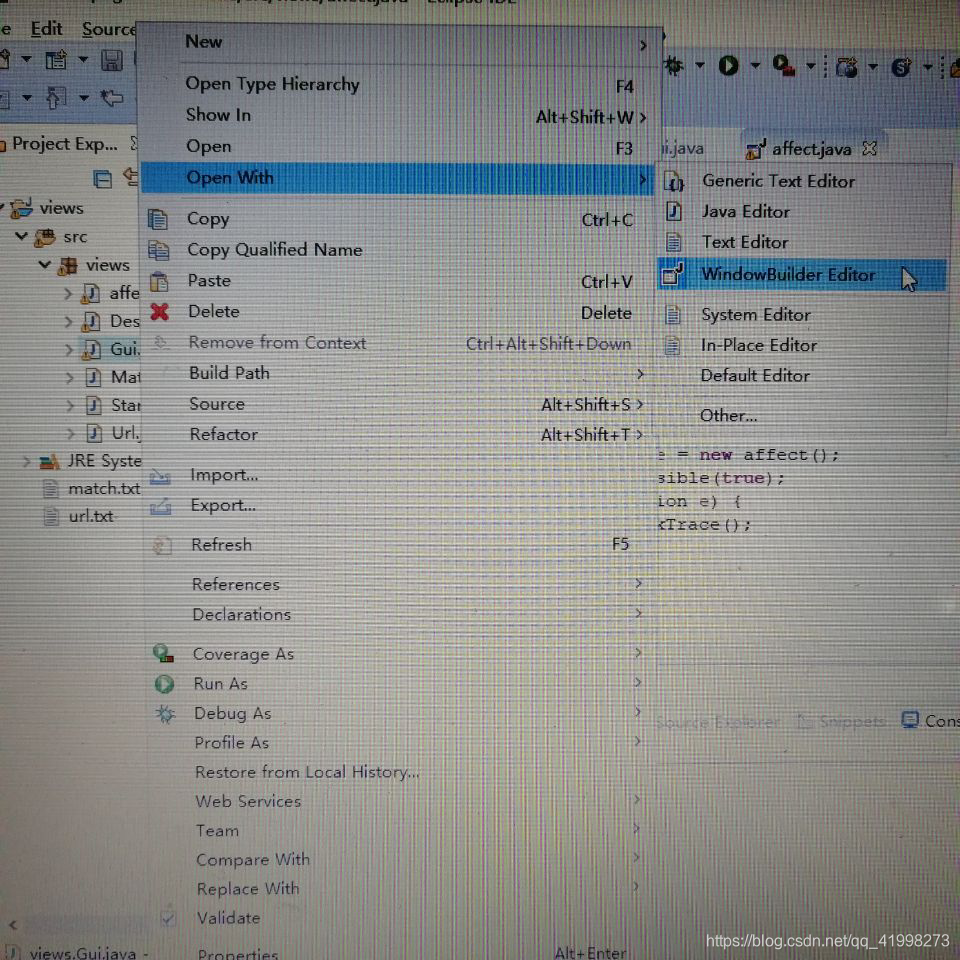Expand the Des file tree node

click(69, 321)
